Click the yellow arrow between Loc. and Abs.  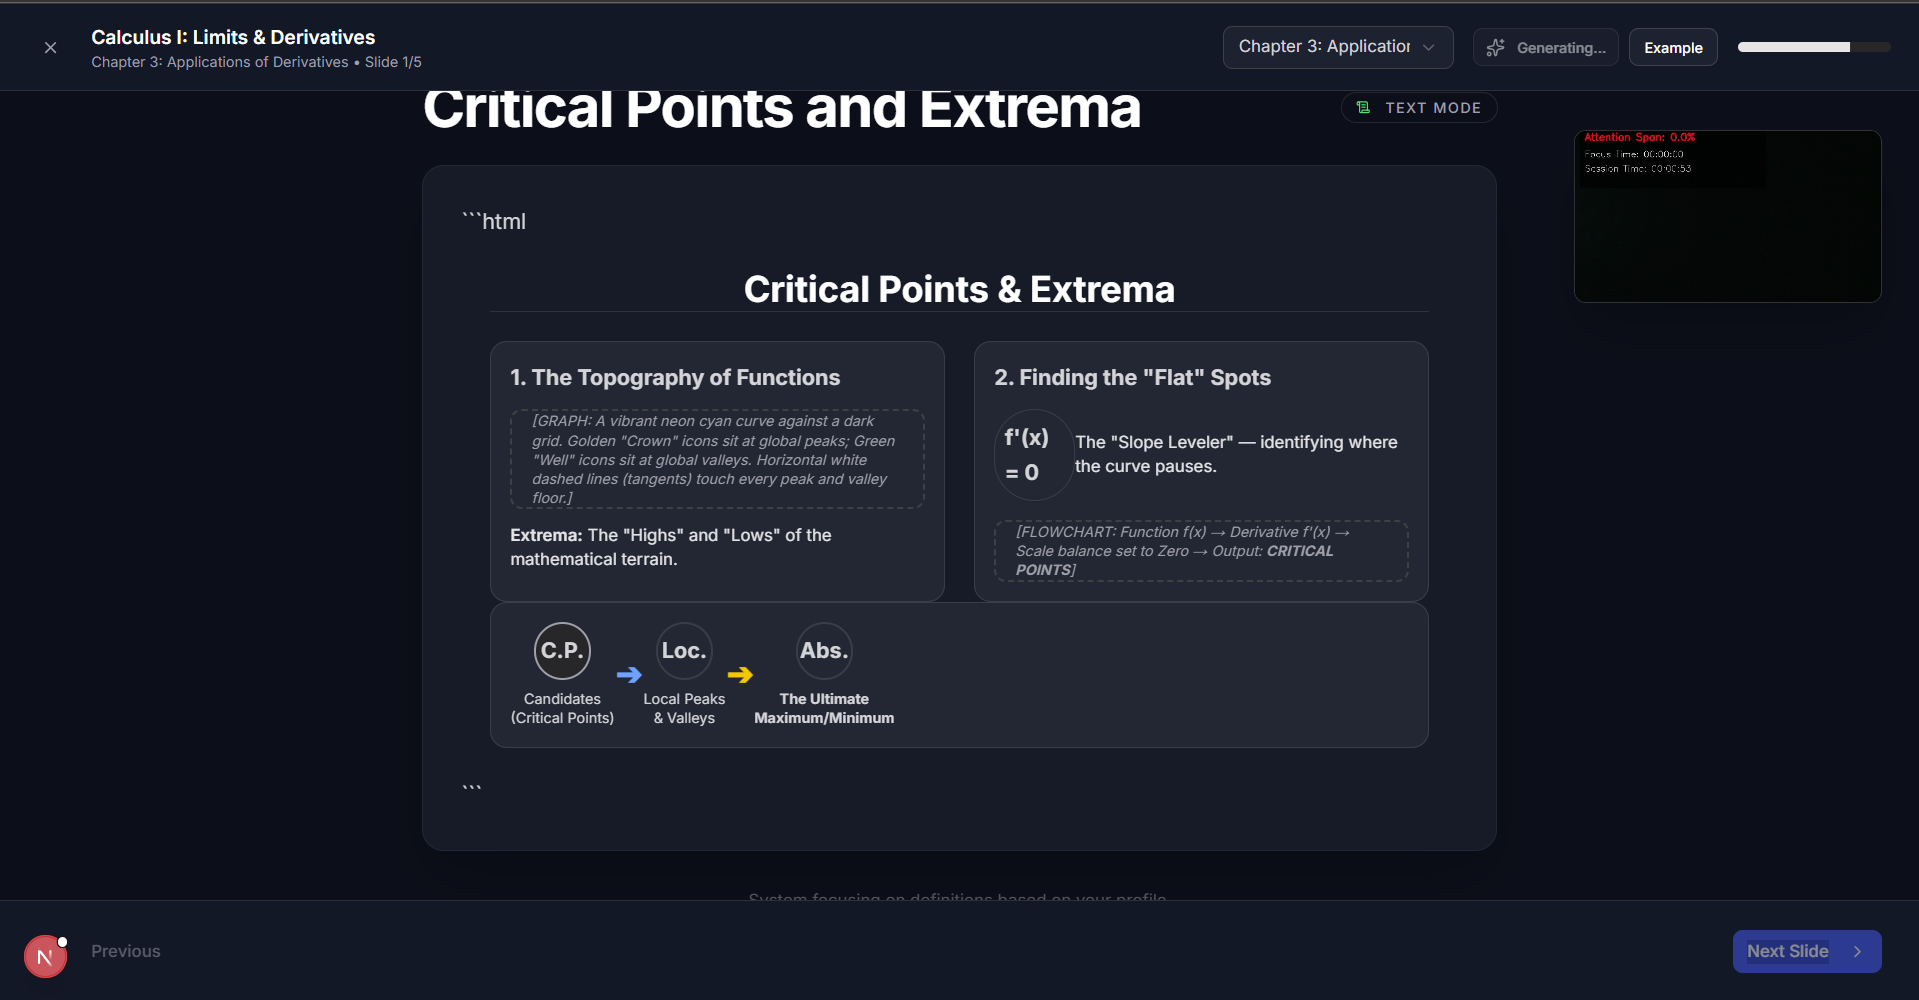coord(740,675)
